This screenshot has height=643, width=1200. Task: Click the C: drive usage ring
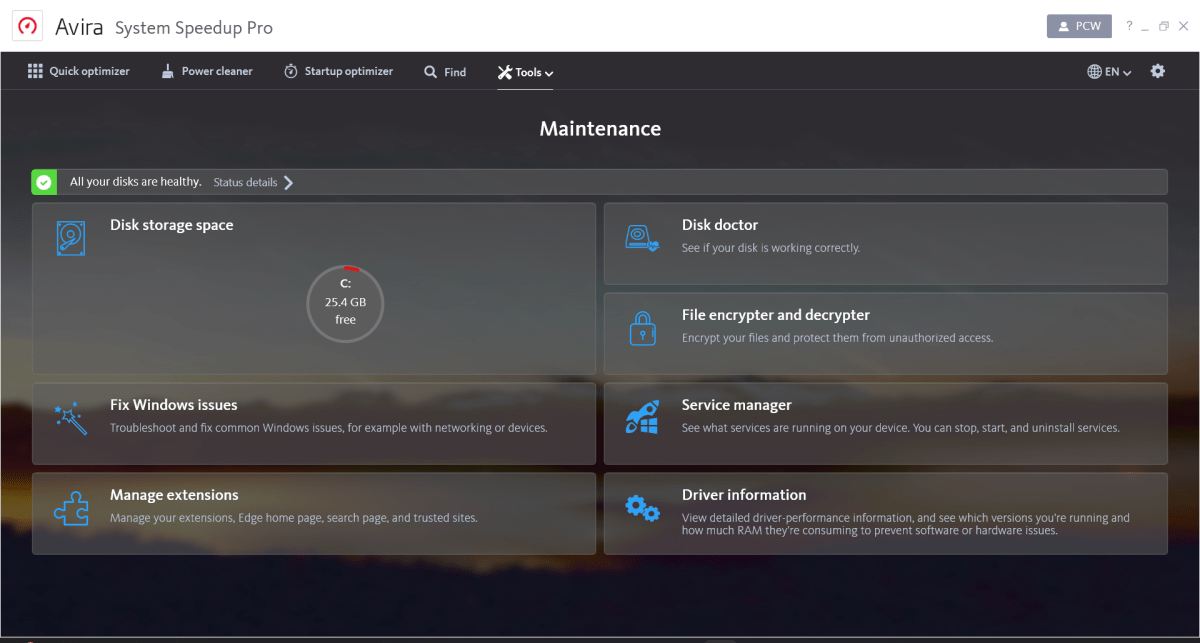click(x=345, y=303)
